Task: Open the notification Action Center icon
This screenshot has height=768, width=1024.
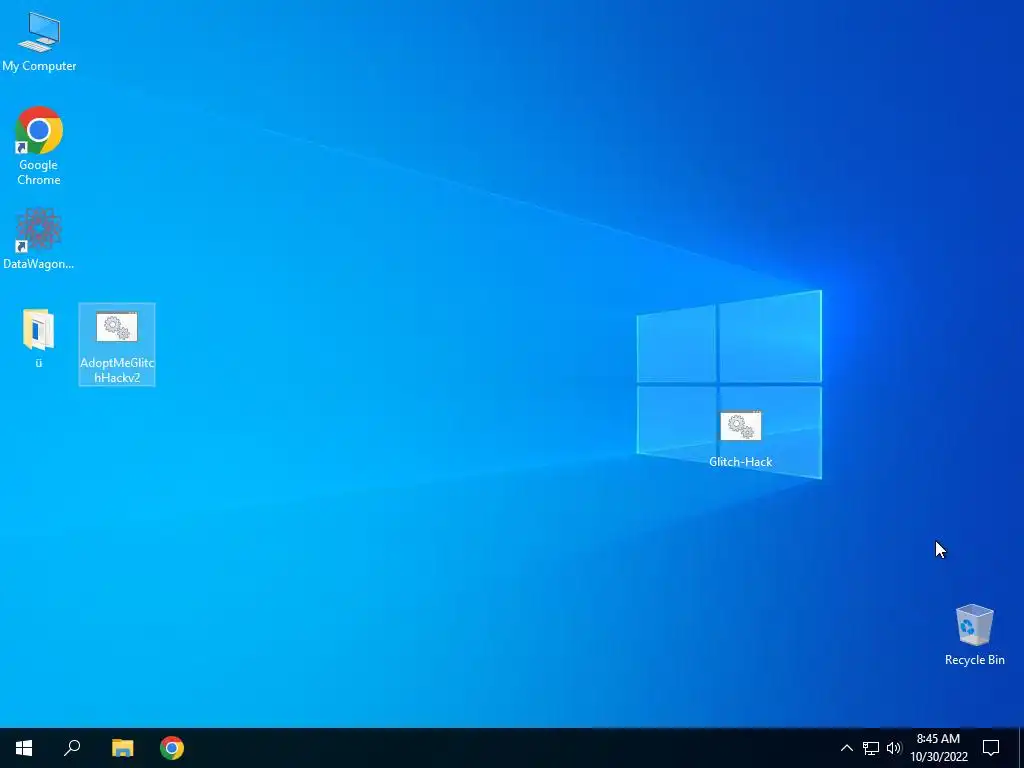Action: (x=991, y=748)
